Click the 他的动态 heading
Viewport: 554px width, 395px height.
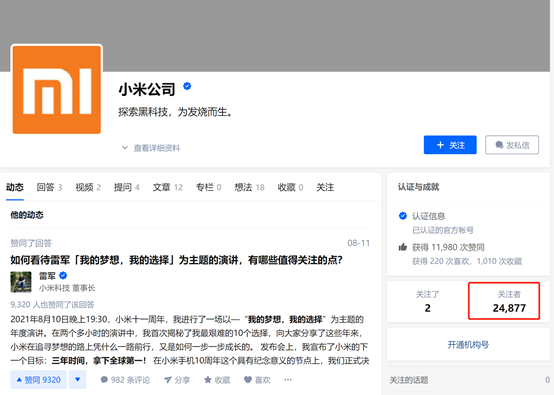27,215
